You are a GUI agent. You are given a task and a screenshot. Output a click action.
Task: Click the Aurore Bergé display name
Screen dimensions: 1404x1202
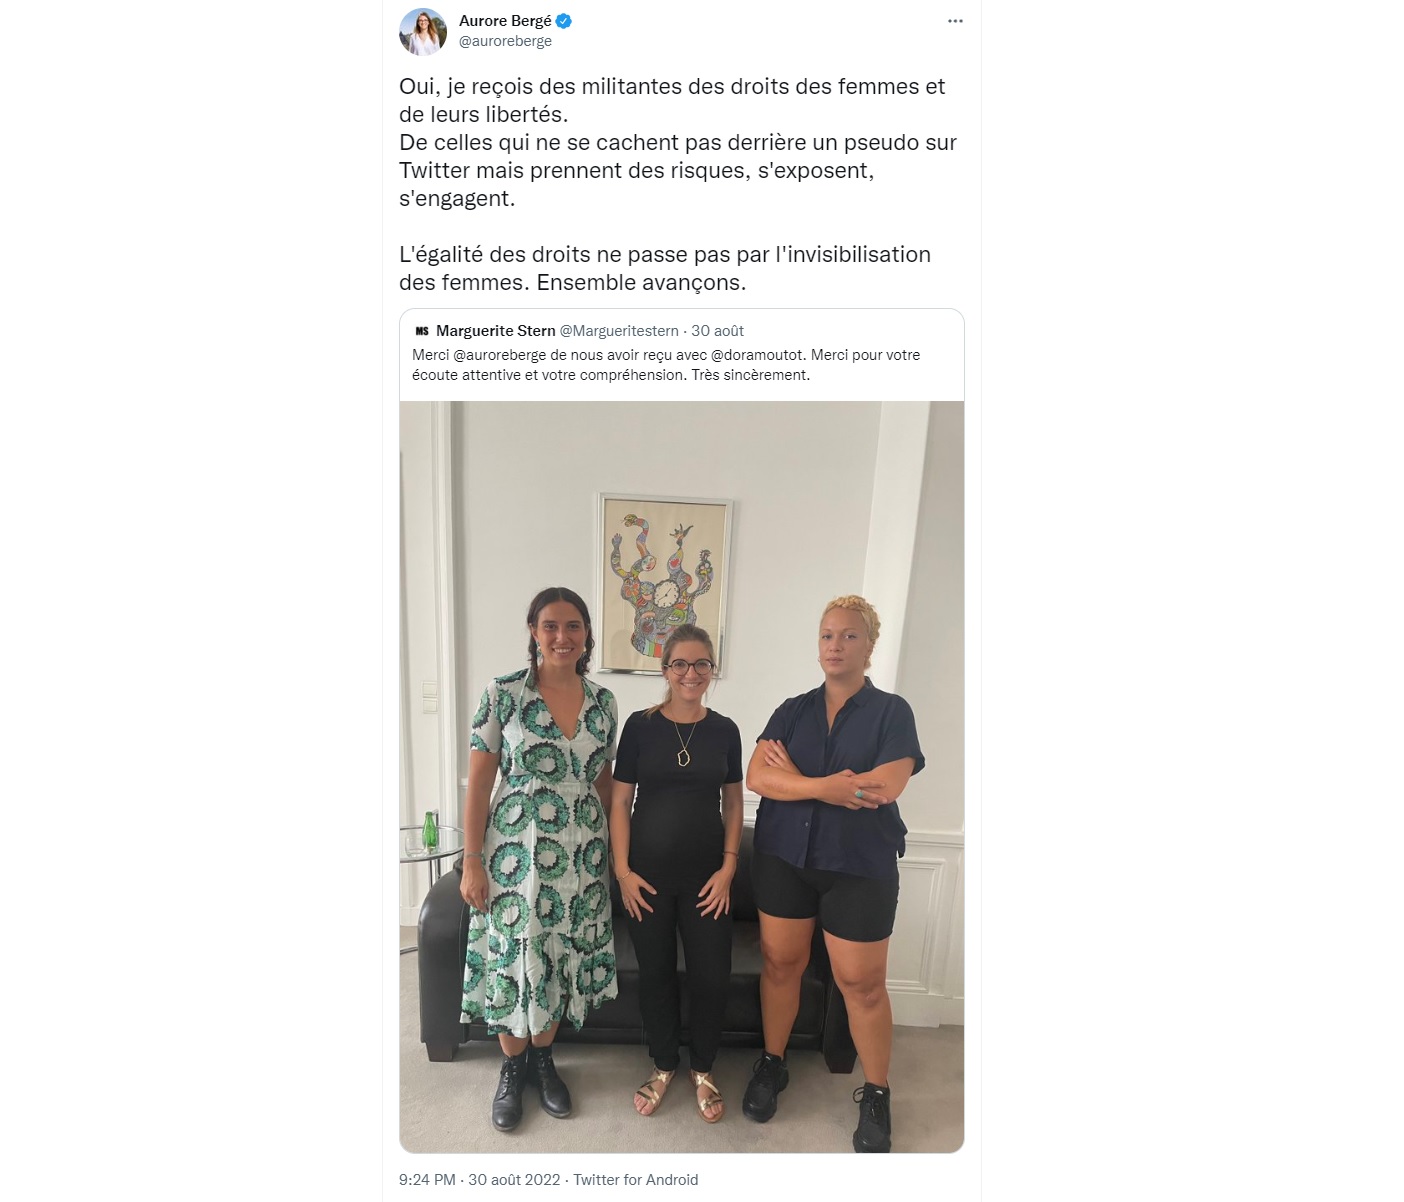(505, 21)
